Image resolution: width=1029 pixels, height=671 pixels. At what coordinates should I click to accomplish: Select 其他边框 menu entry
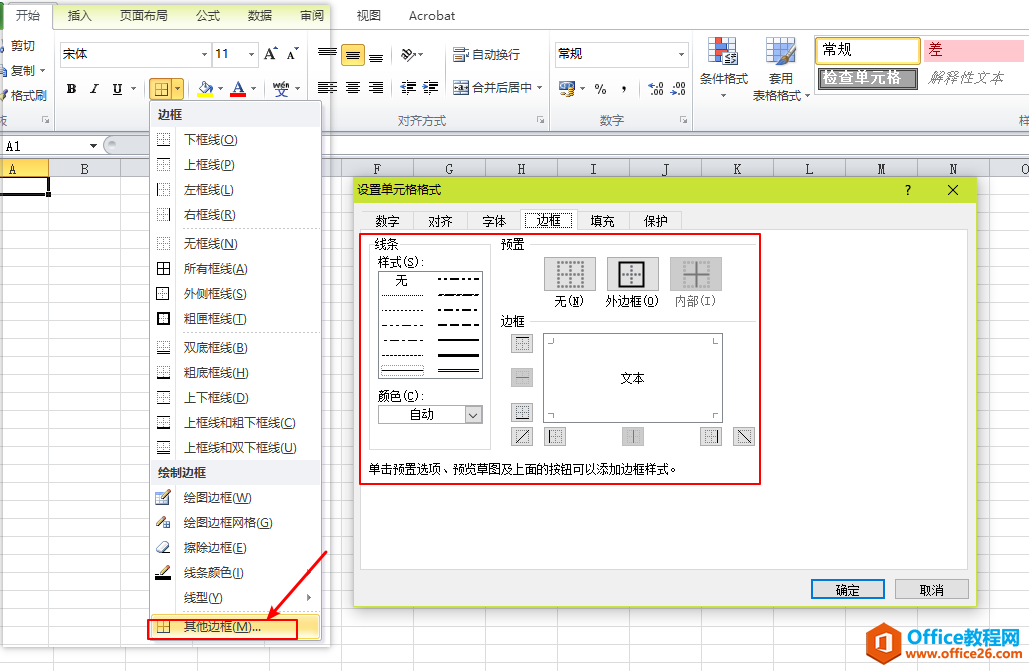pos(222,628)
